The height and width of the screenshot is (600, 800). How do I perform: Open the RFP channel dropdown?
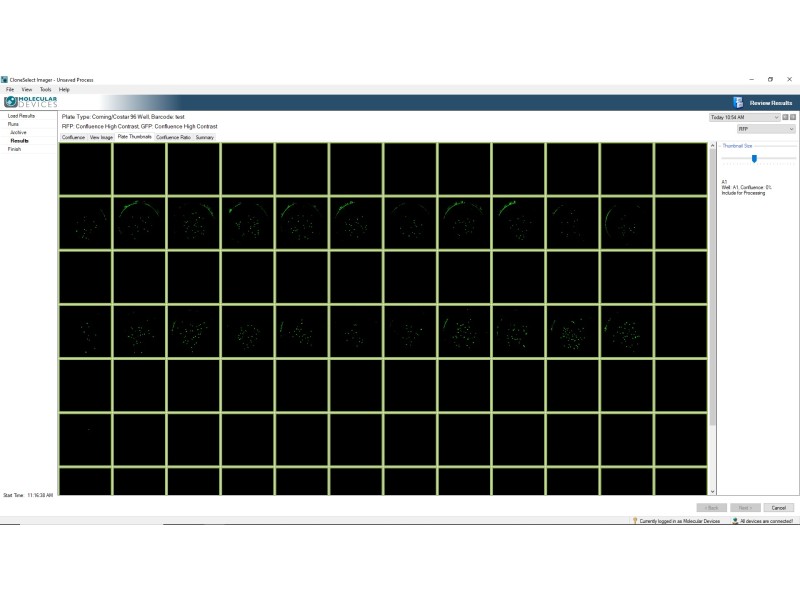pos(766,129)
